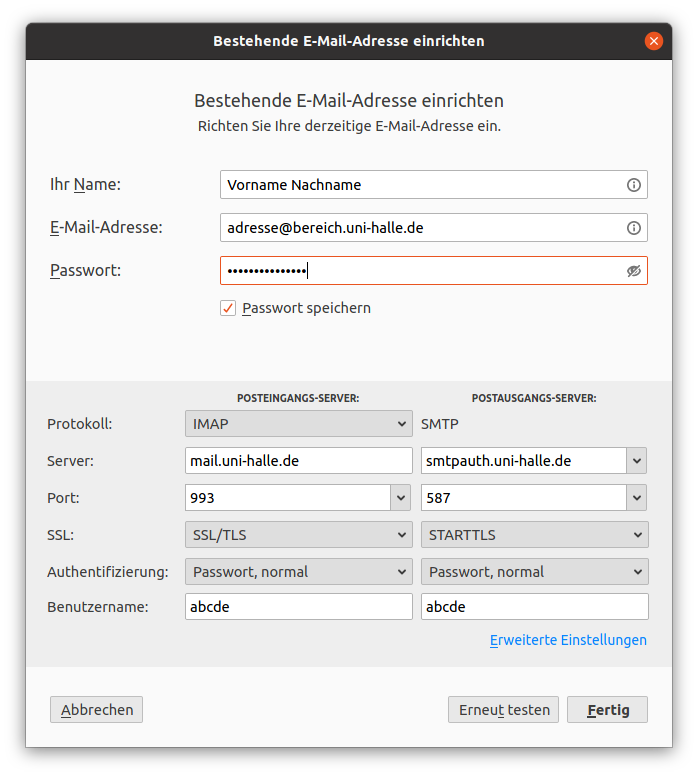Screen dimensions: 698x776
Task: Close the dialog with the orange X
Action: point(653,41)
